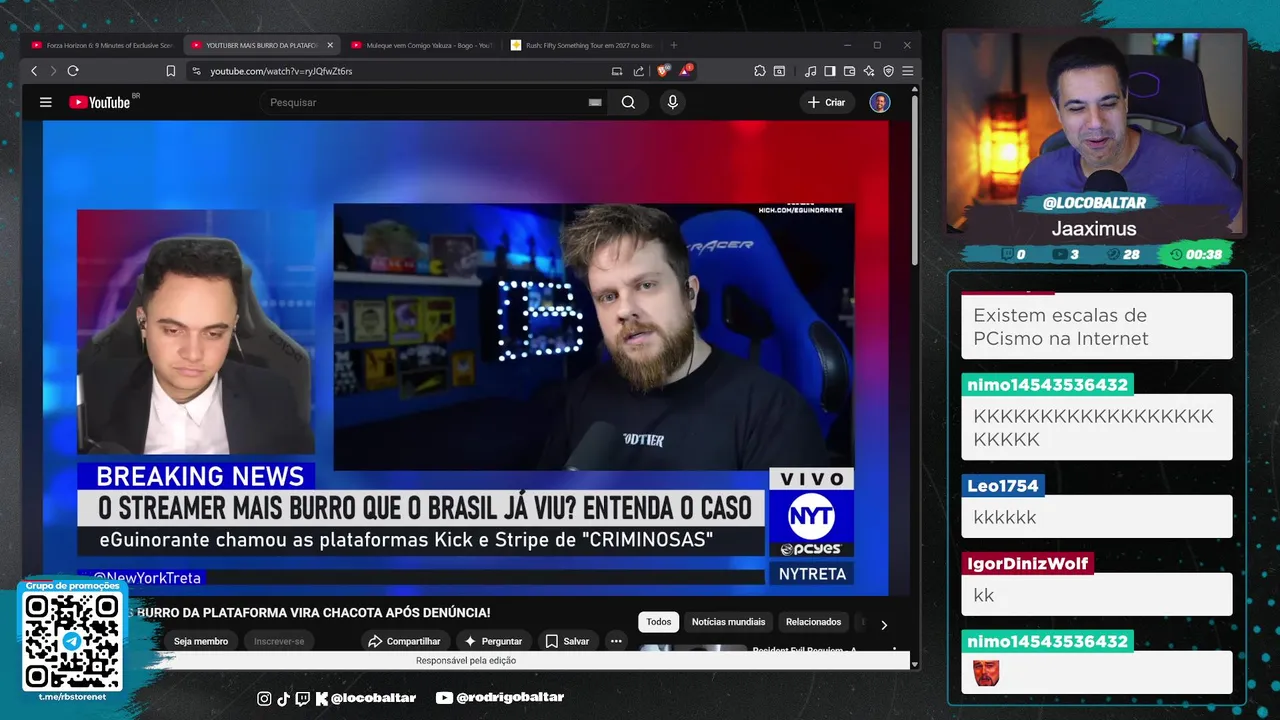Click the scrollbar down arrow
This screenshot has width=1280, height=720.
click(914, 663)
